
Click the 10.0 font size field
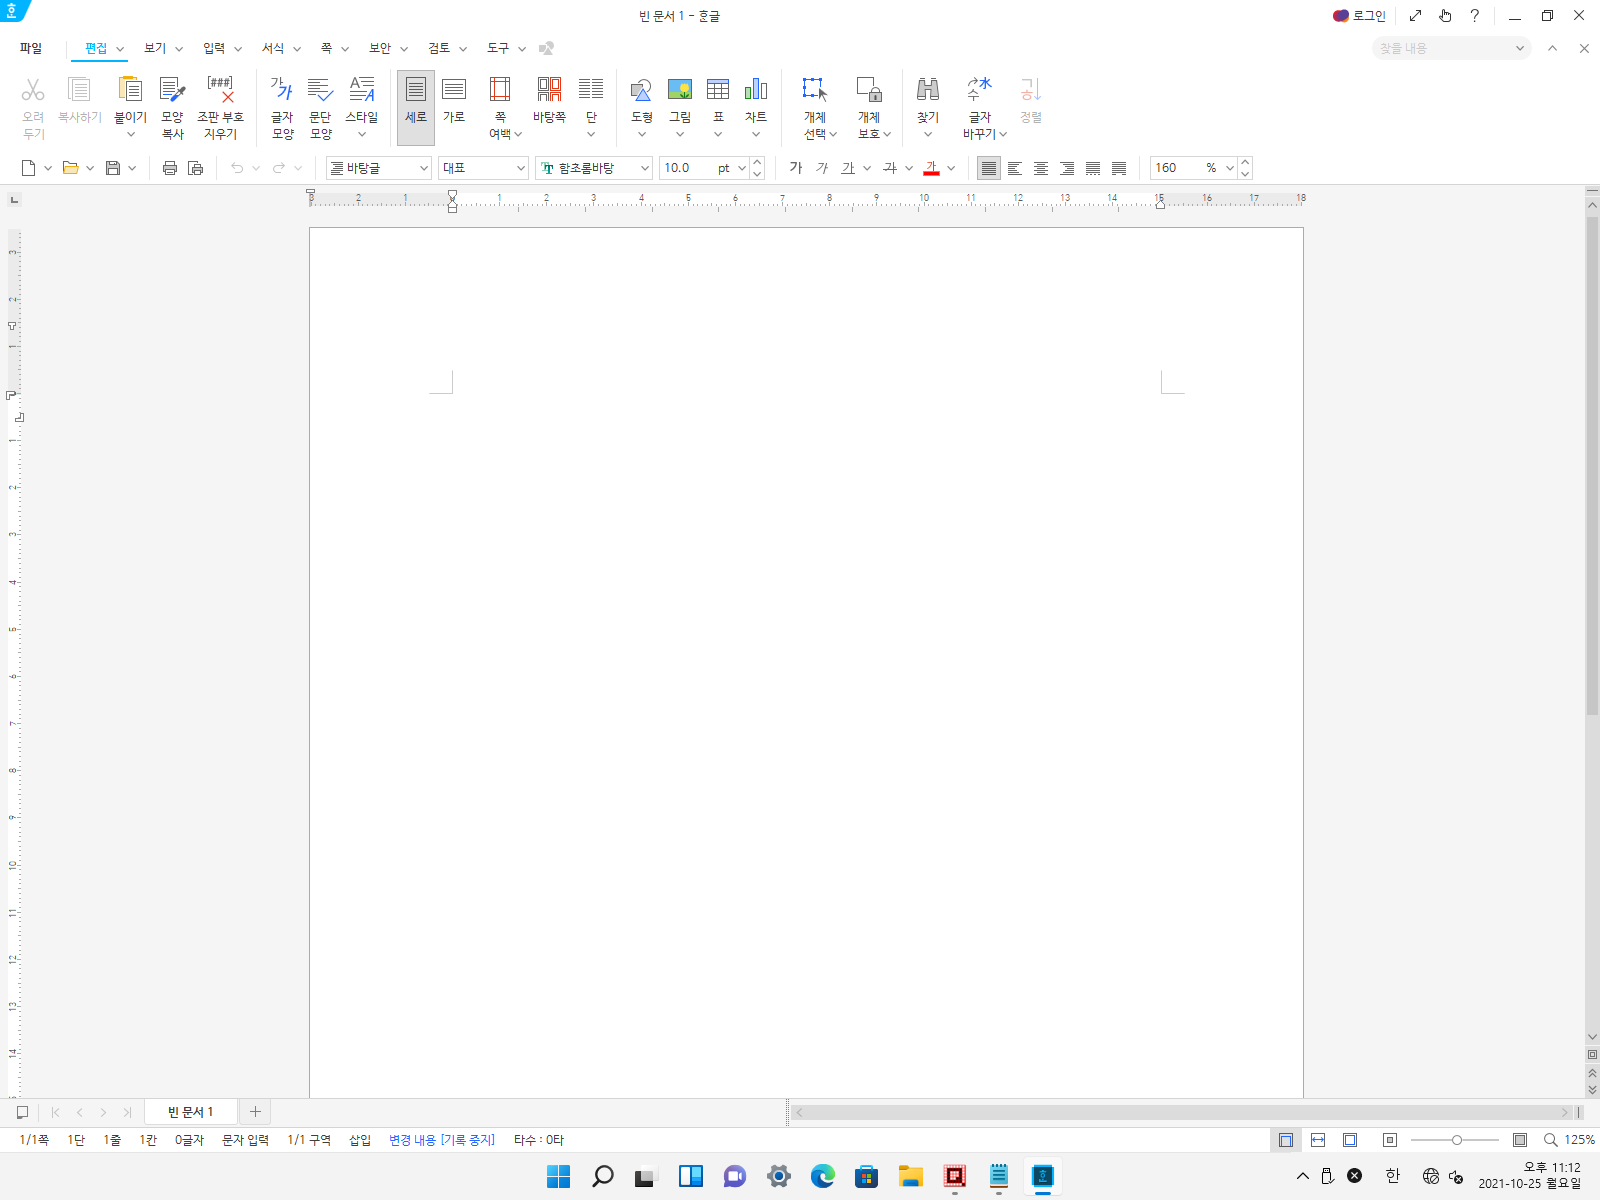click(x=688, y=168)
